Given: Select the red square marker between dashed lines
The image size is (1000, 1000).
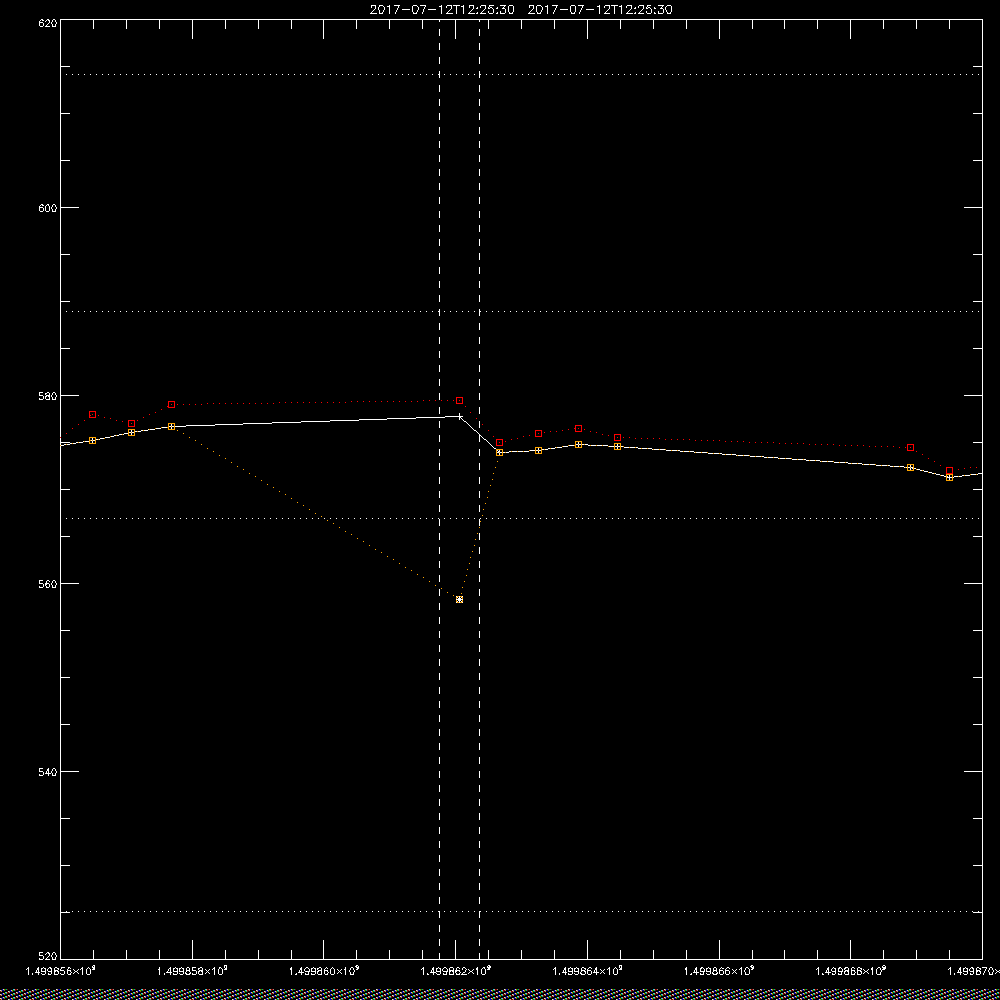Looking at the screenshot, I should pyautogui.click(x=459, y=401).
